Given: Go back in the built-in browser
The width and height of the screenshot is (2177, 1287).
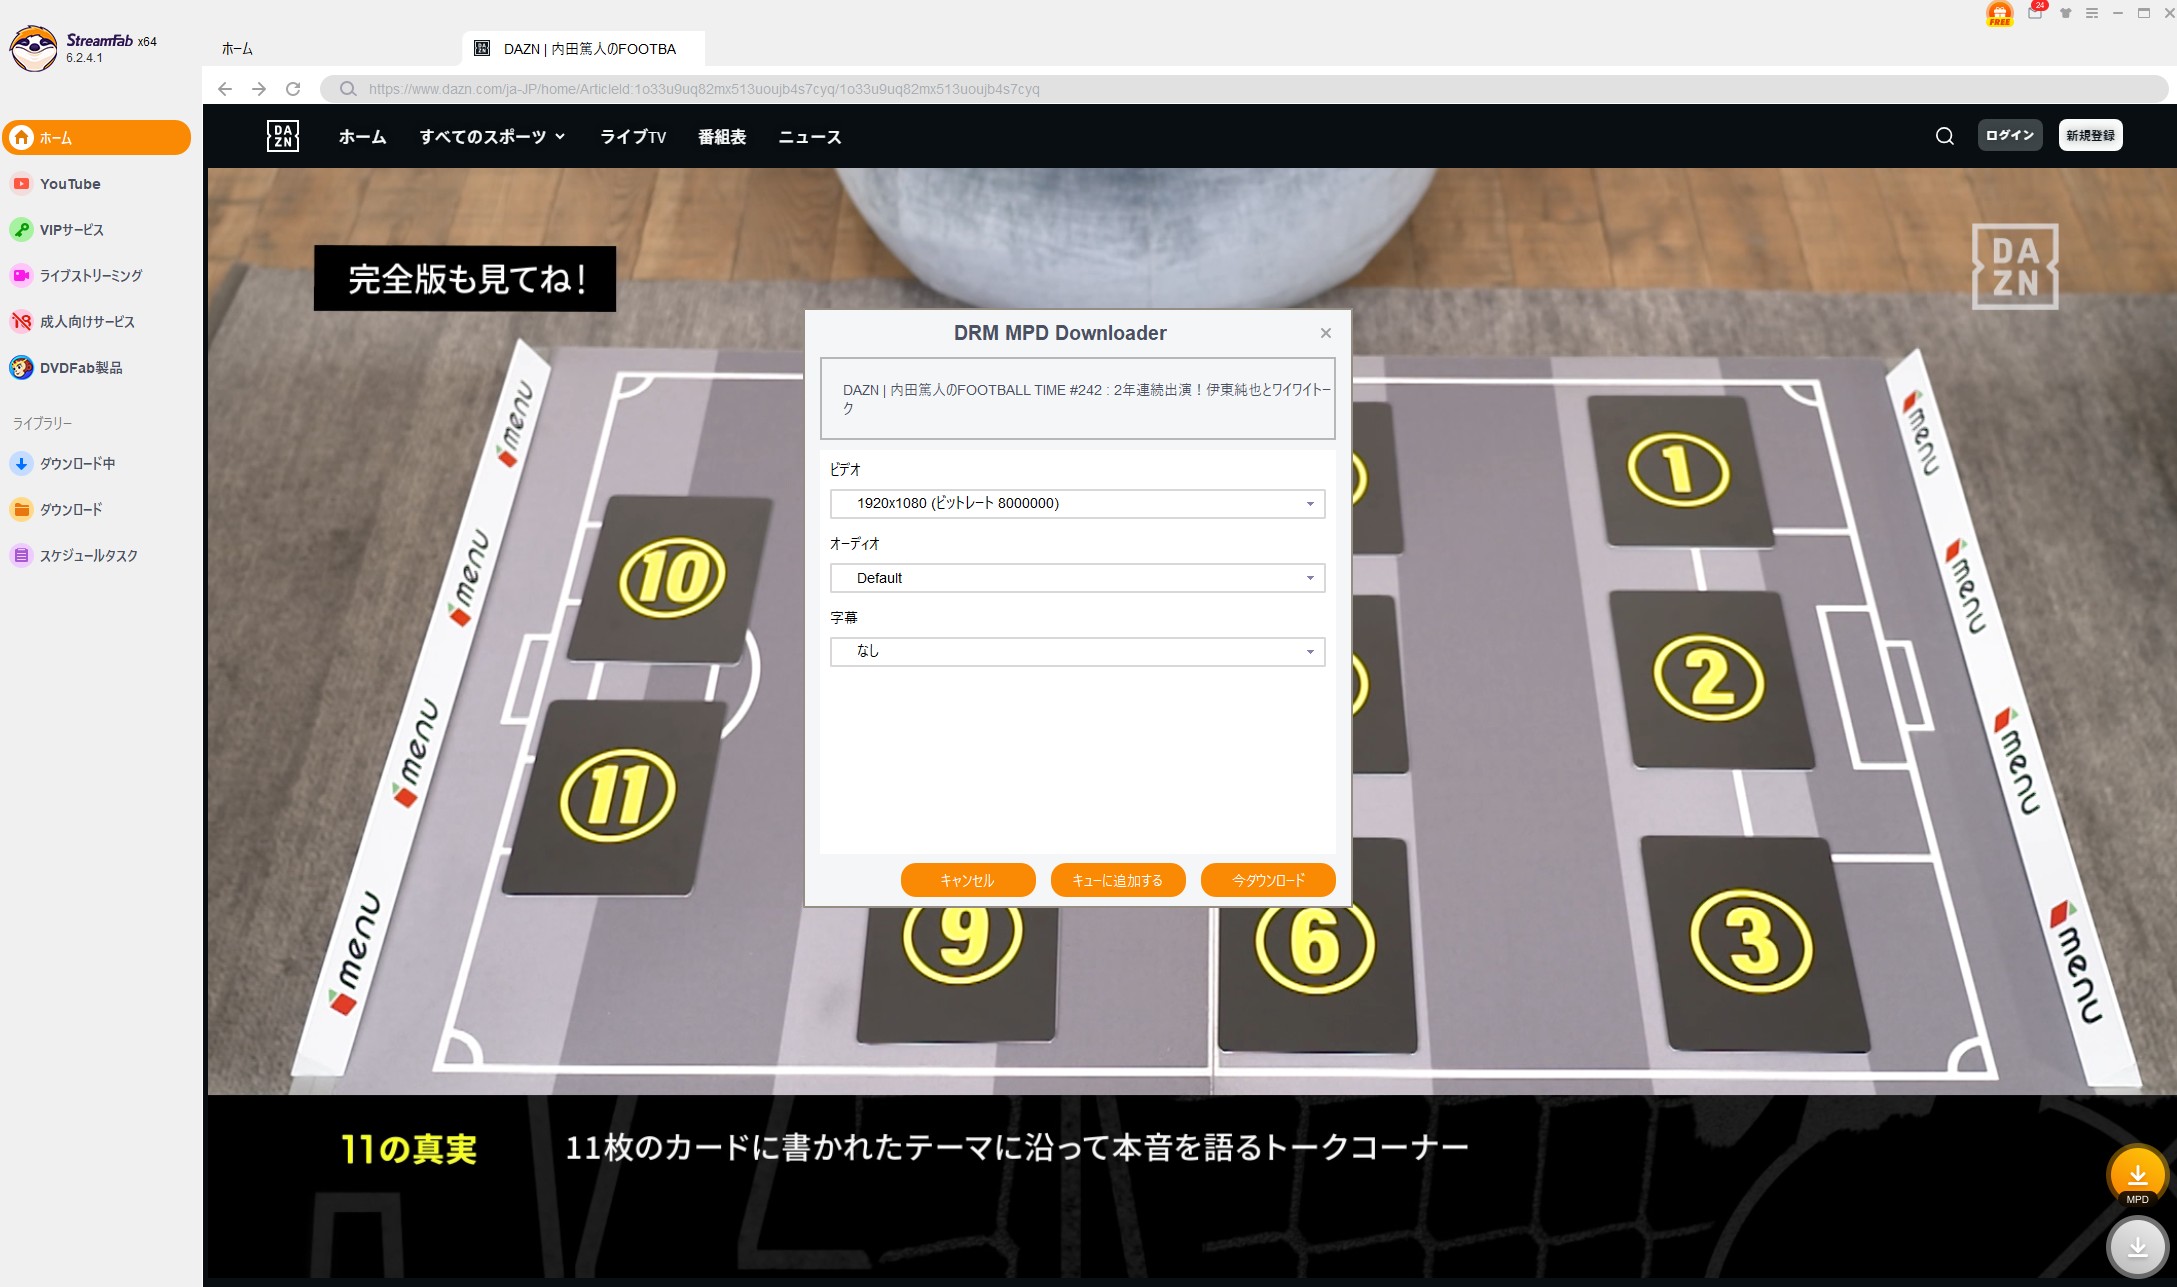Looking at the screenshot, I should [225, 89].
